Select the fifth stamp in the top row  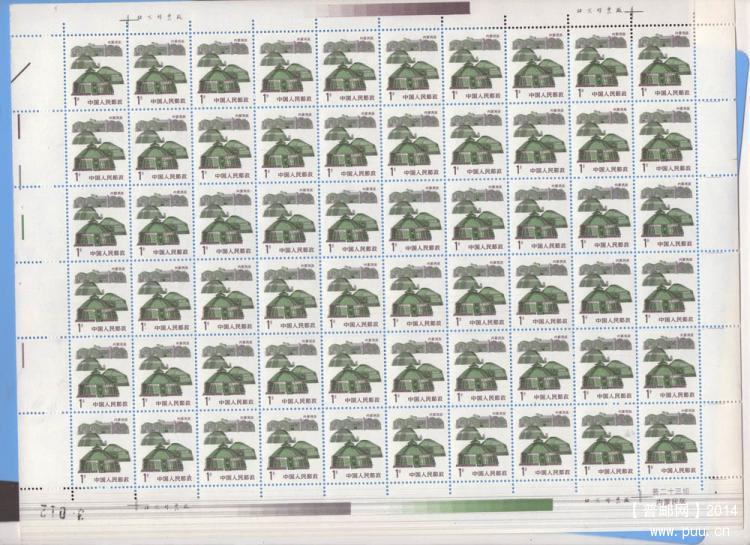[x=351, y=68]
